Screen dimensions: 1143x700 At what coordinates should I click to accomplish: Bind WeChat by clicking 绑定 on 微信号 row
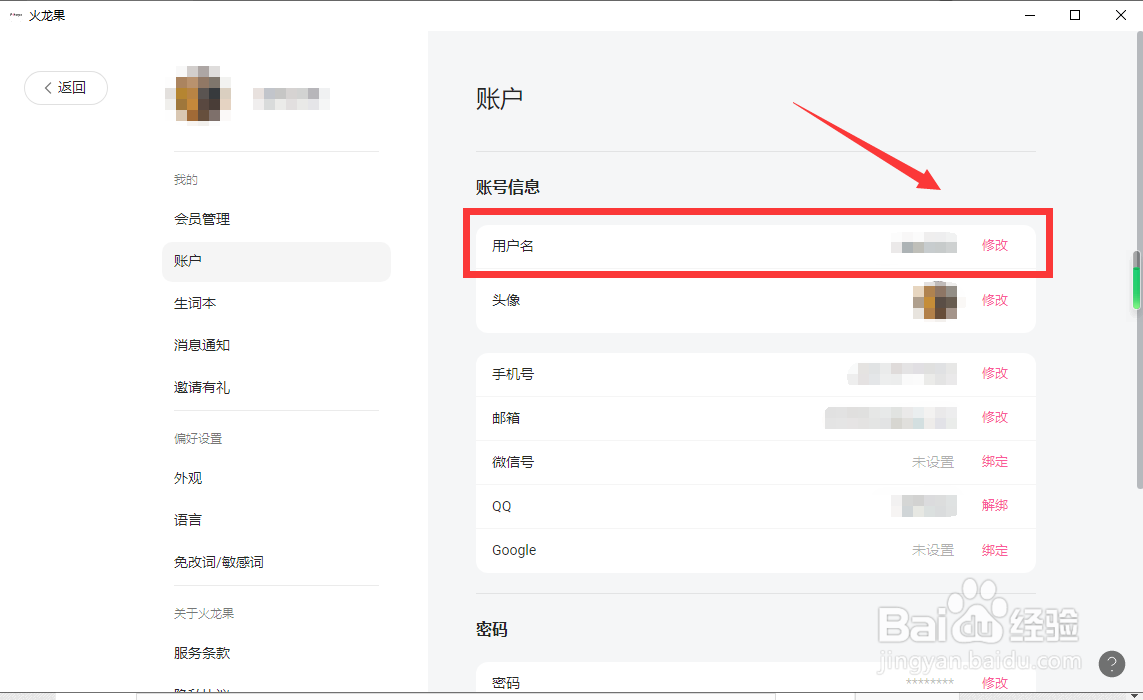tap(995, 461)
